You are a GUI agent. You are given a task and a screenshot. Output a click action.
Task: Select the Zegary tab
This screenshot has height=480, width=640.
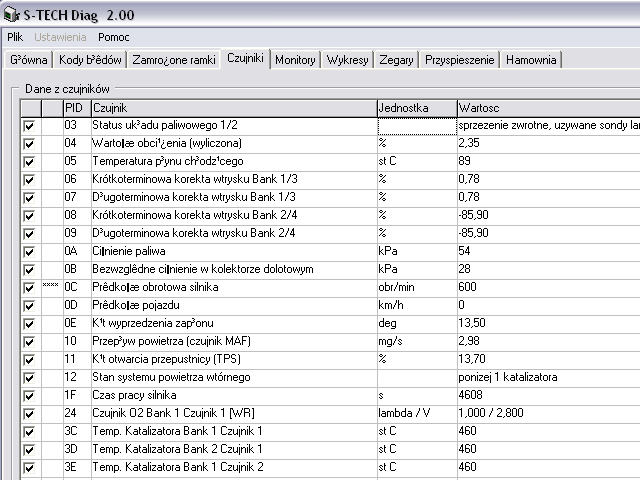click(396, 60)
